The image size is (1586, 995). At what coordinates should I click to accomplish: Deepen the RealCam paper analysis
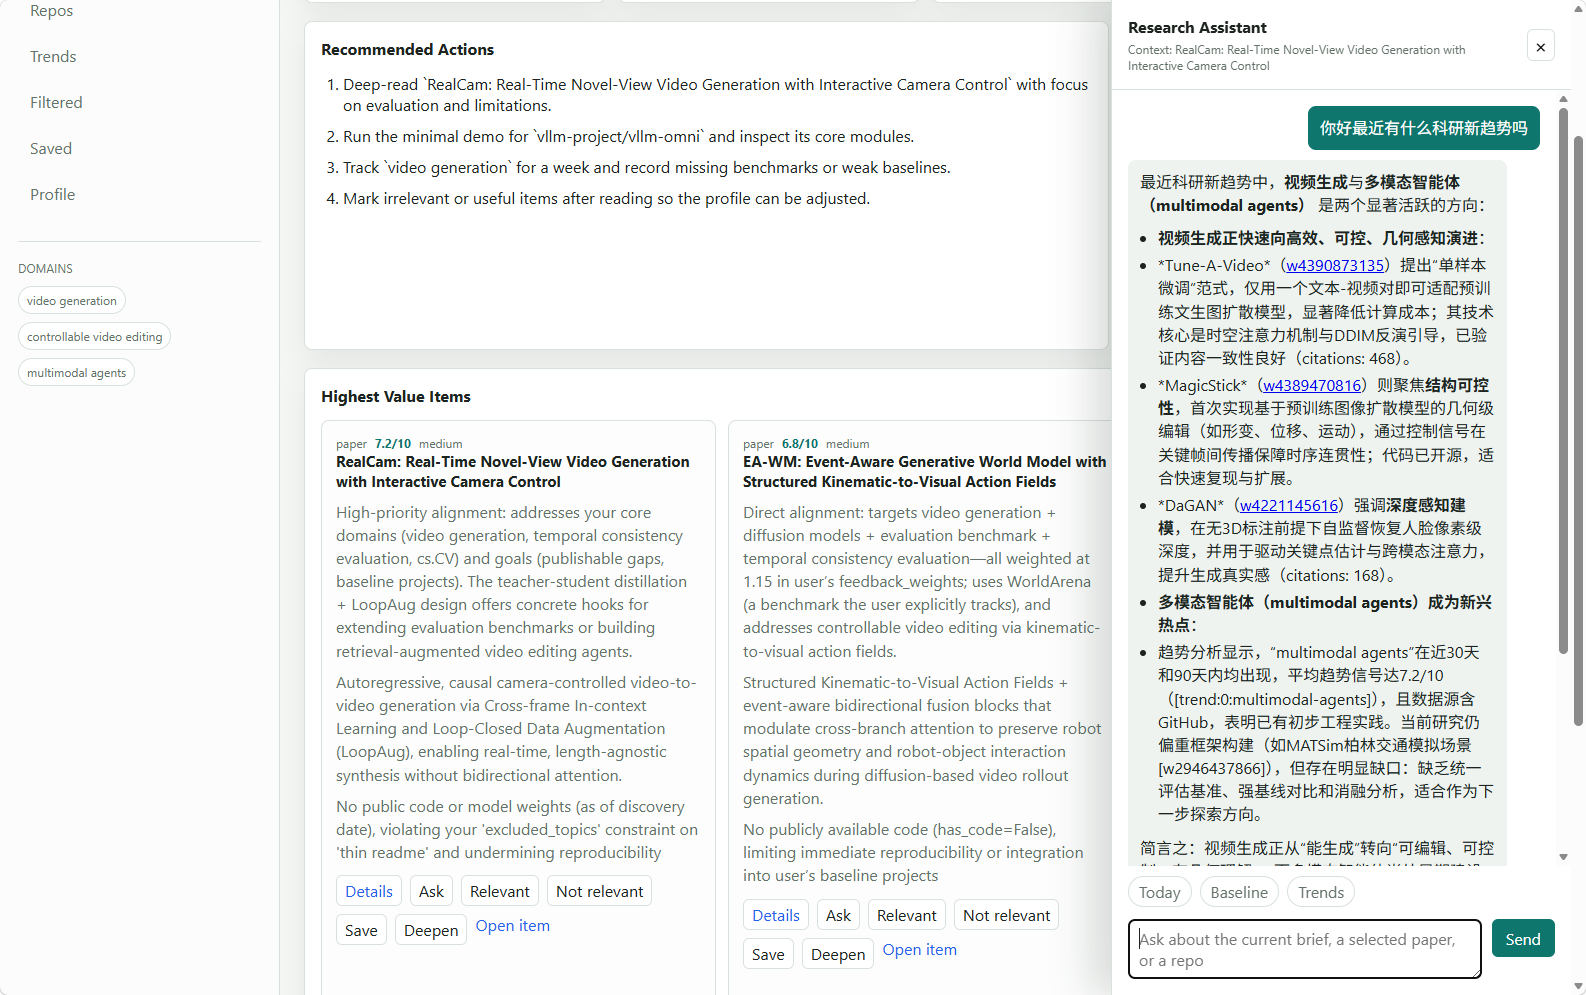click(431, 930)
